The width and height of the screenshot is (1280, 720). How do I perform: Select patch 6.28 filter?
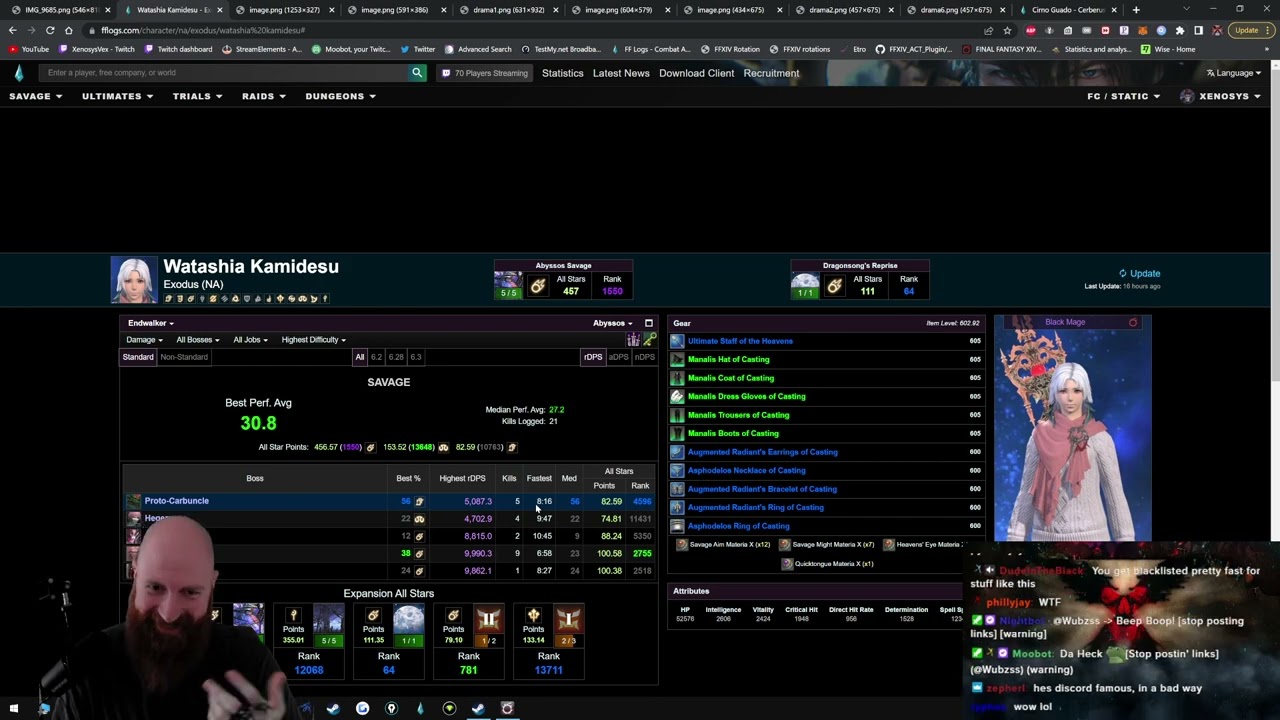pyautogui.click(x=396, y=357)
